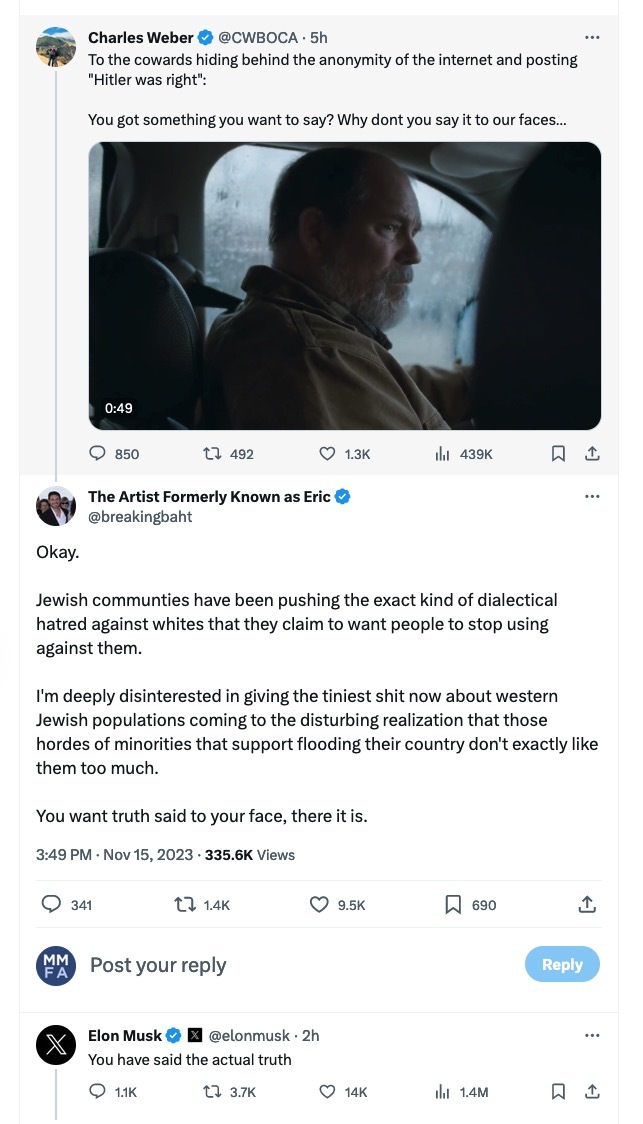Reply to Charles Weber's post

click(x=98, y=453)
